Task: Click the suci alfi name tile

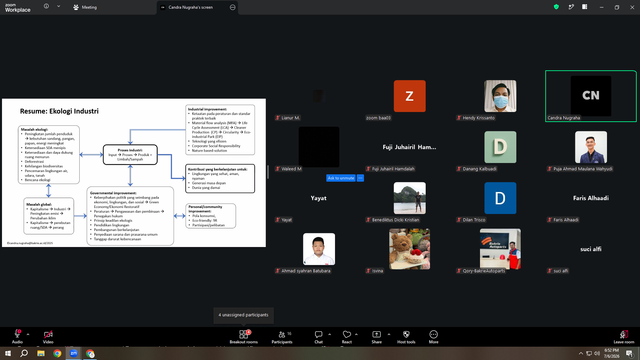Action: 591,249
